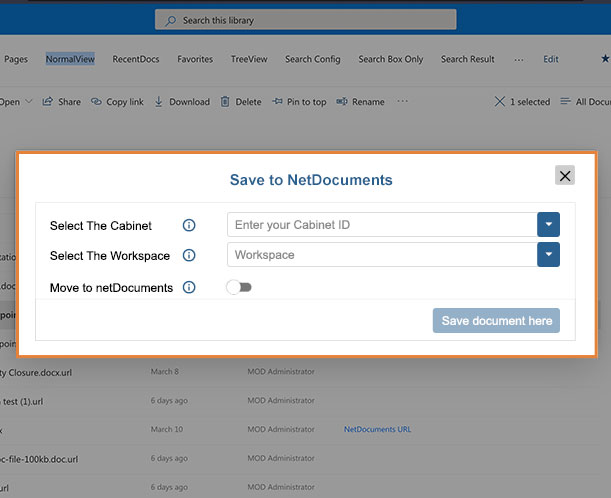Select the NormalView tab
Image resolution: width=611 pixels, height=498 pixels.
(x=70, y=59)
